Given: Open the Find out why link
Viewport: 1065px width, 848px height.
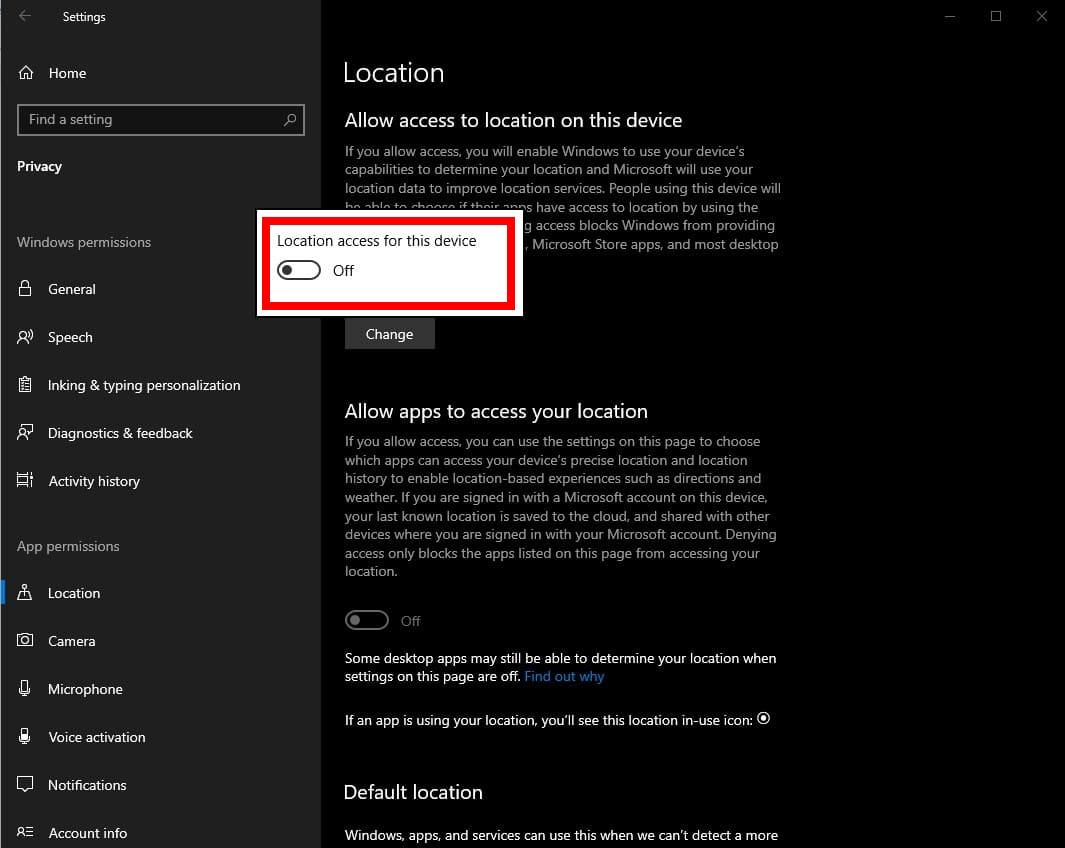Looking at the screenshot, I should [564, 677].
